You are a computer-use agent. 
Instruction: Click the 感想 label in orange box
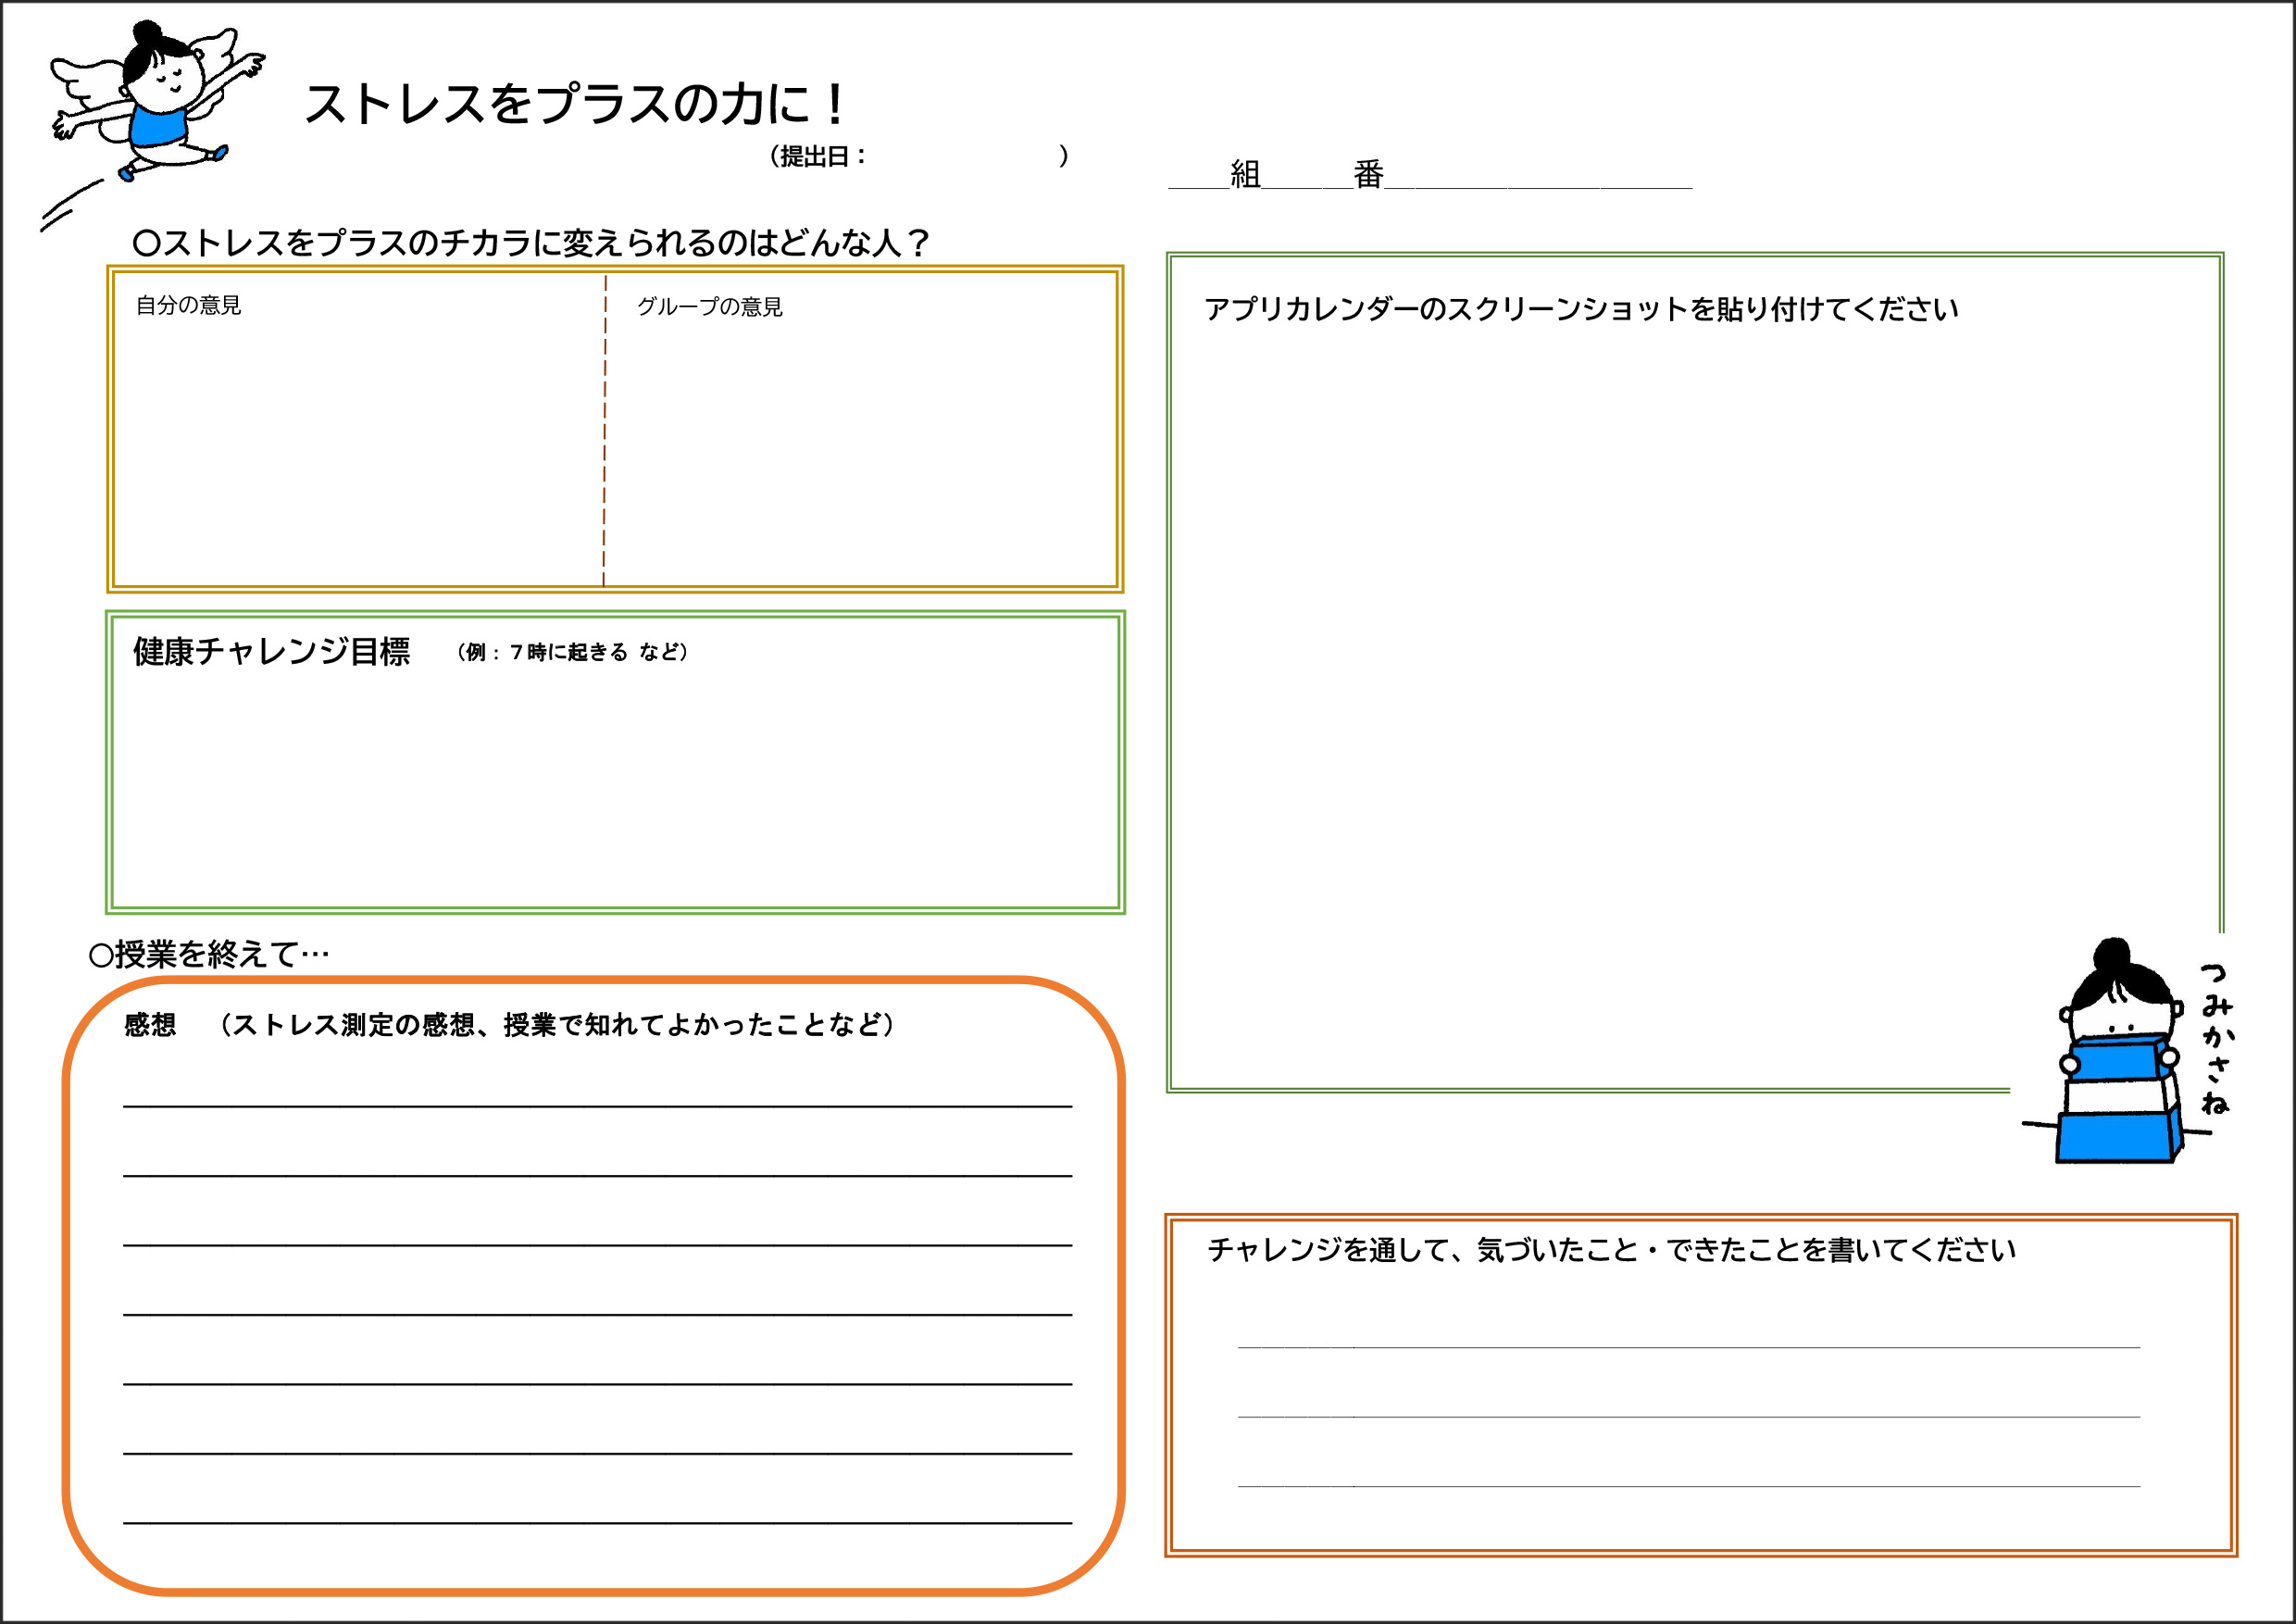point(150,1025)
